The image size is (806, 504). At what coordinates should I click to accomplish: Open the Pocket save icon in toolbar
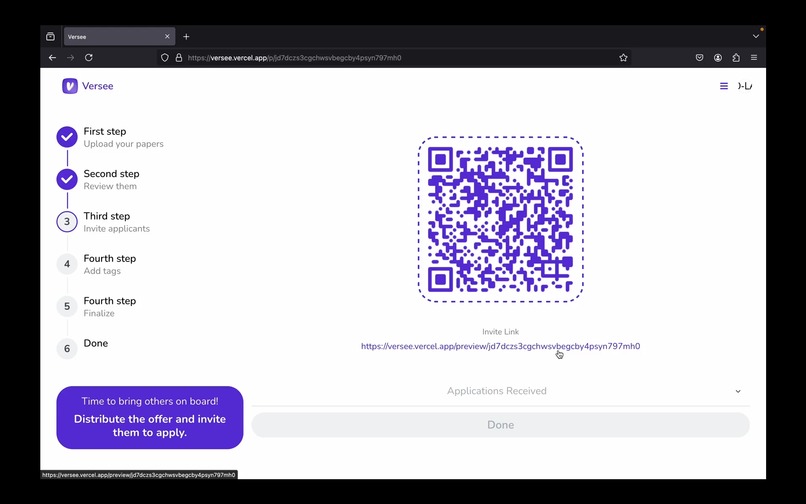(699, 58)
